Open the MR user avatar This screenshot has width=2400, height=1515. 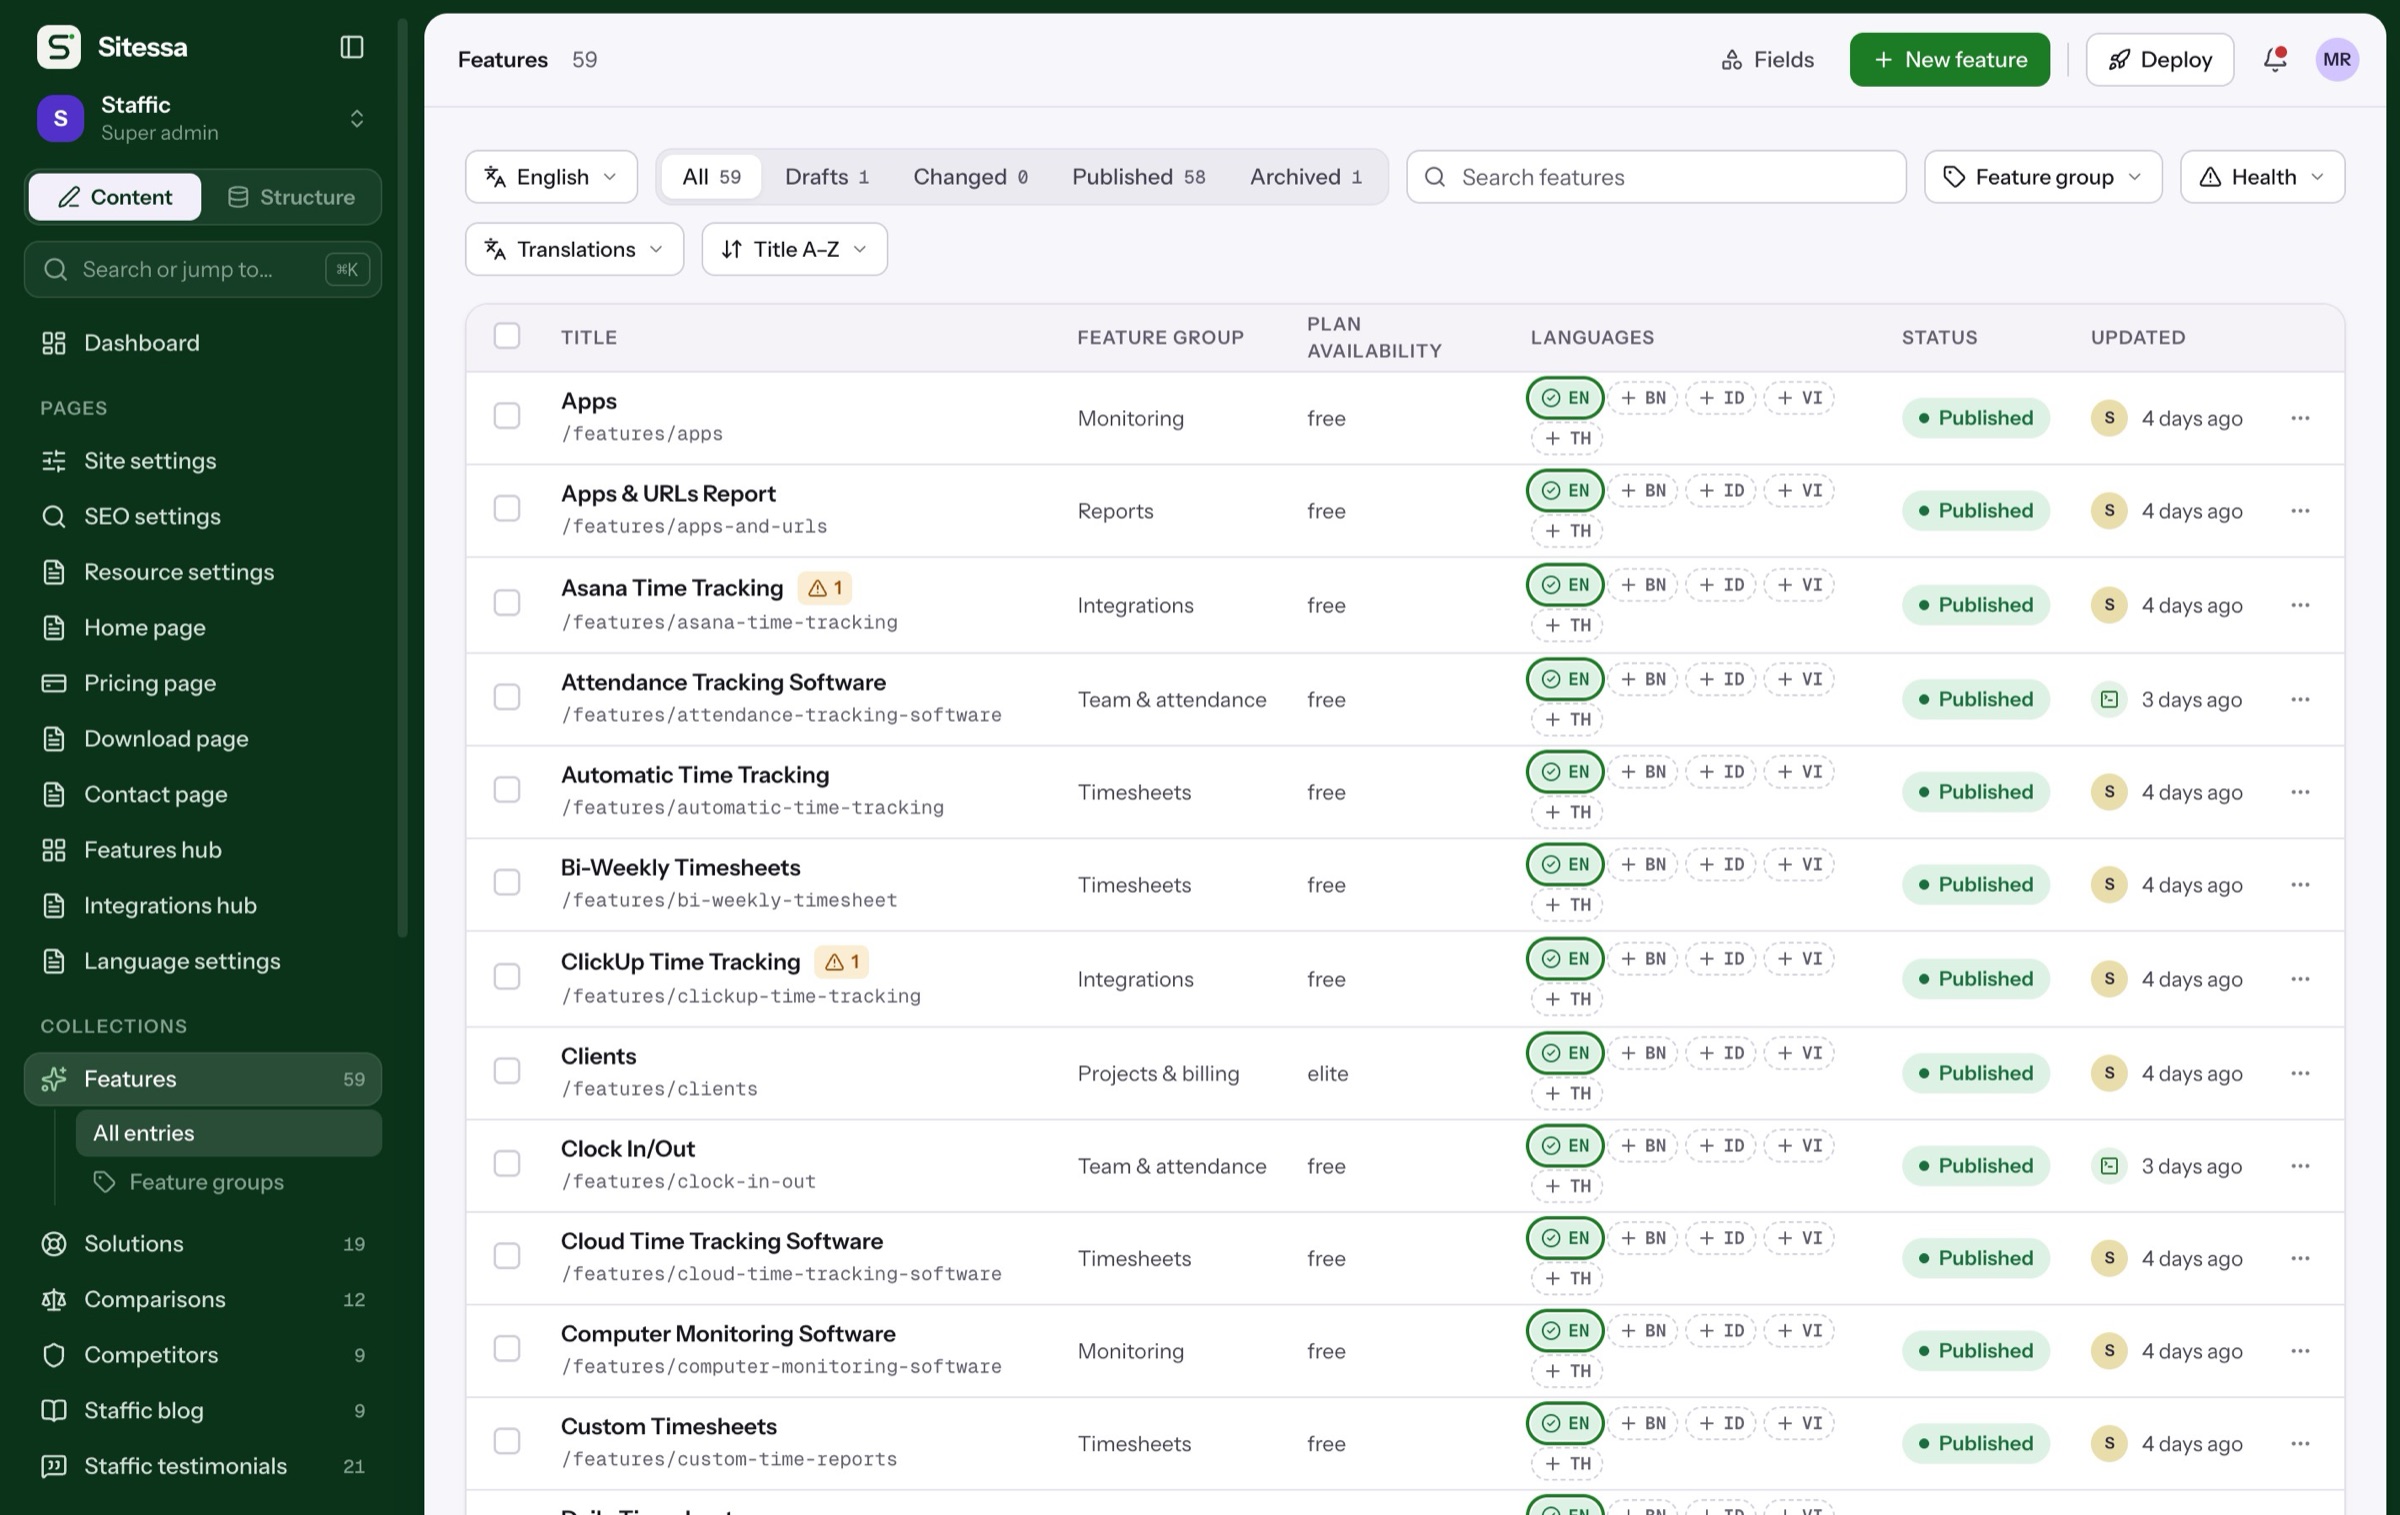click(x=2337, y=59)
